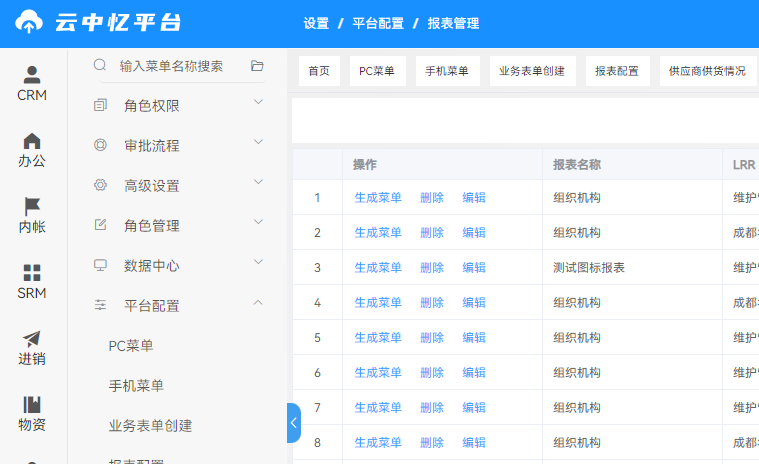Click the search magnifier icon
Screen dimensions: 759x464
[100, 65]
